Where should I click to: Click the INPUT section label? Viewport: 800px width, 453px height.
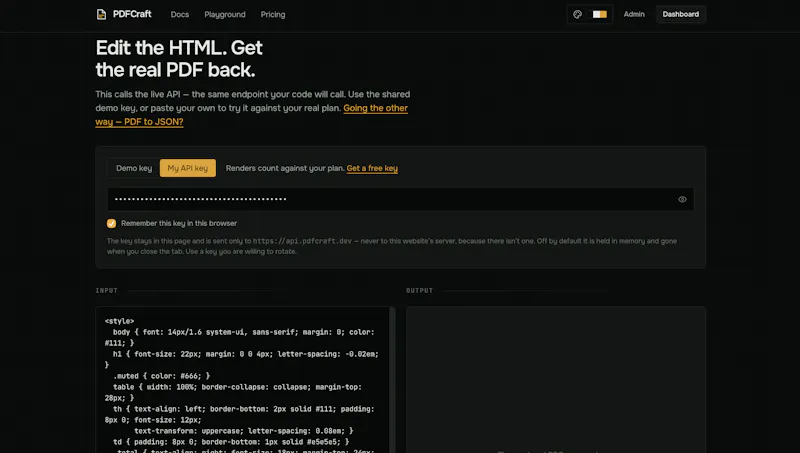(x=107, y=291)
